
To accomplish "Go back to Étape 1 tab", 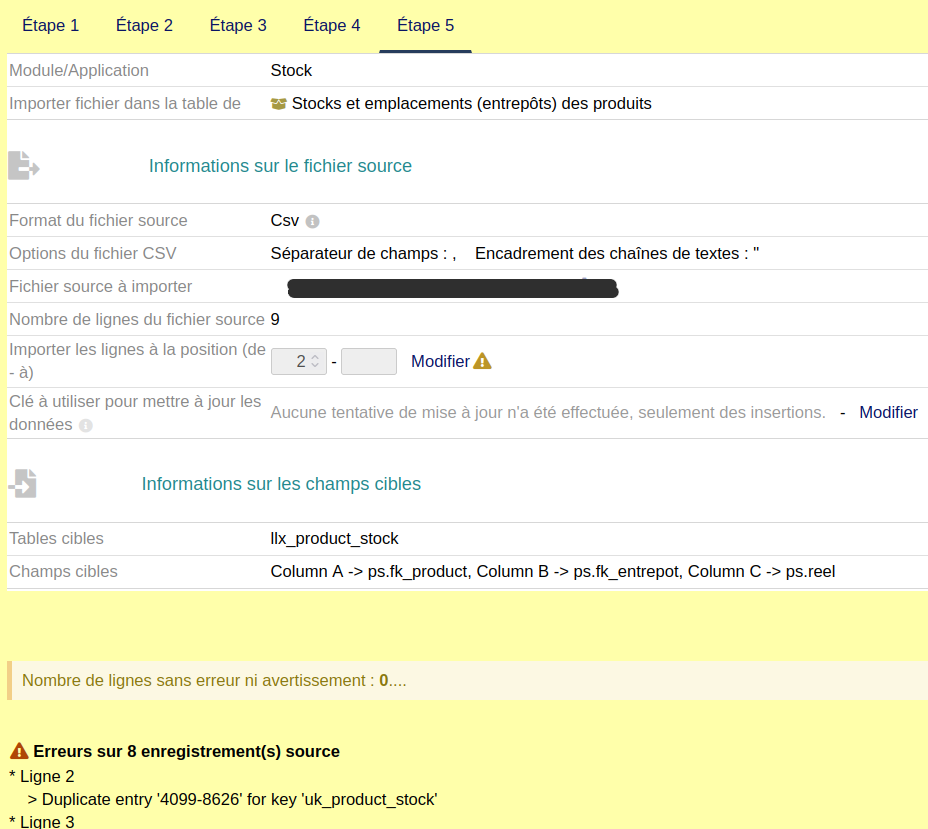I will pyautogui.click(x=51, y=26).
